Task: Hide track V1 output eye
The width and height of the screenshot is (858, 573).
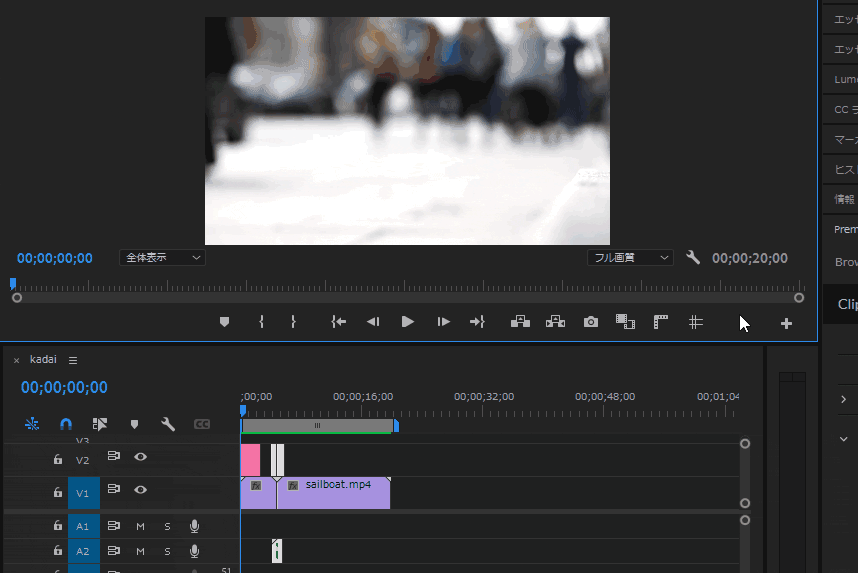Action: [x=141, y=489]
